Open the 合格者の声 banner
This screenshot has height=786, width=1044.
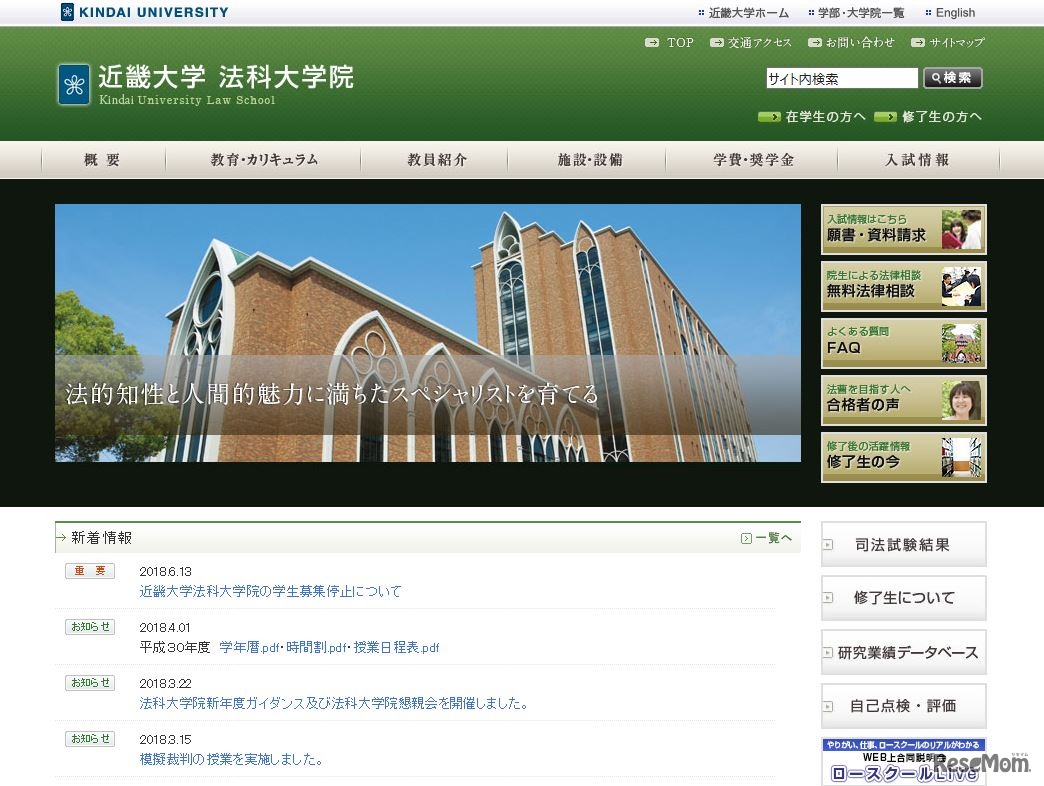click(x=902, y=400)
